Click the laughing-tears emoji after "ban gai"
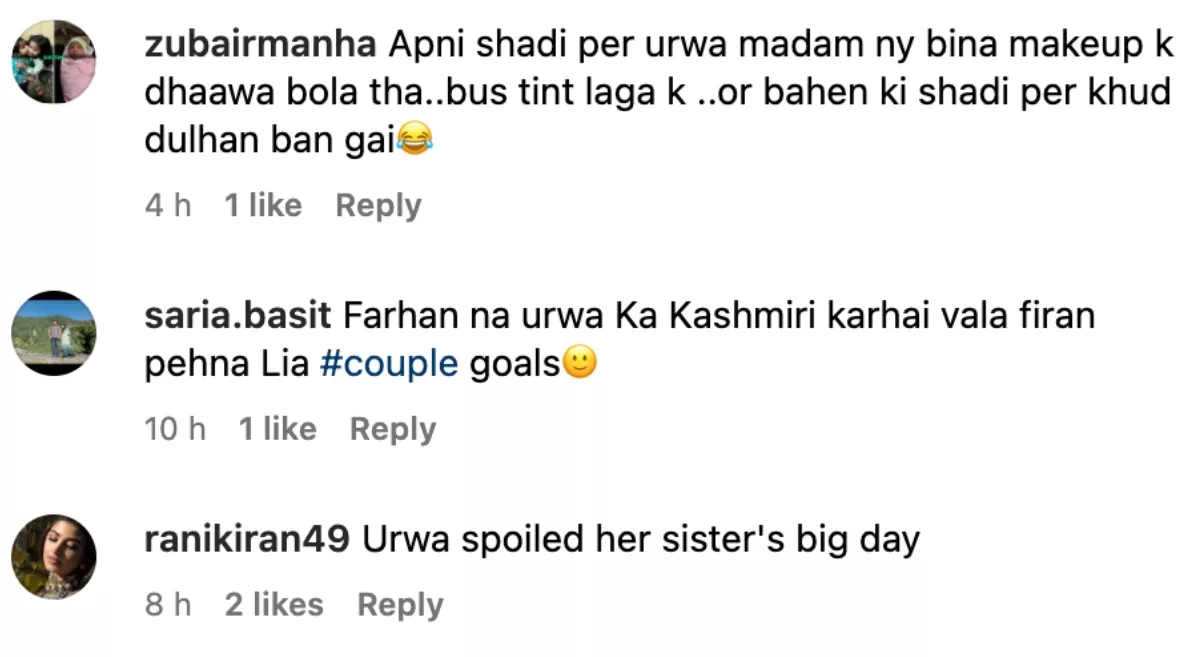Image resolution: width=1200 pixels, height=657 pixels. [x=415, y=141]
